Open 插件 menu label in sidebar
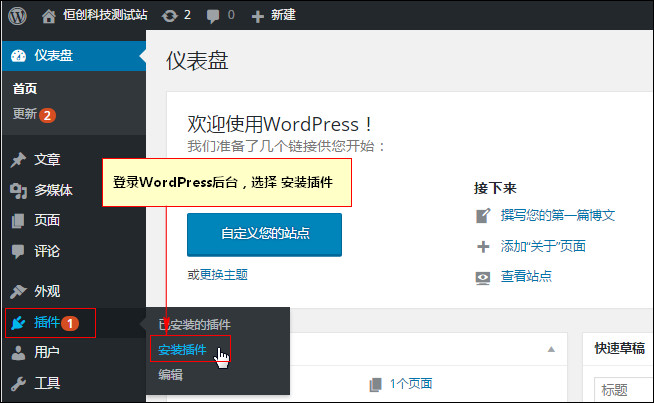 coord(47,322)
